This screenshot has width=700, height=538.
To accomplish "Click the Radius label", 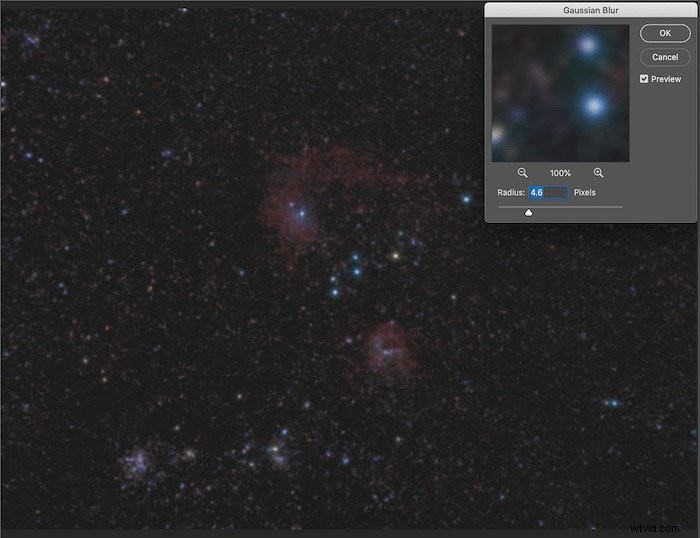I will pyautogui.click(x=511, y=192).
